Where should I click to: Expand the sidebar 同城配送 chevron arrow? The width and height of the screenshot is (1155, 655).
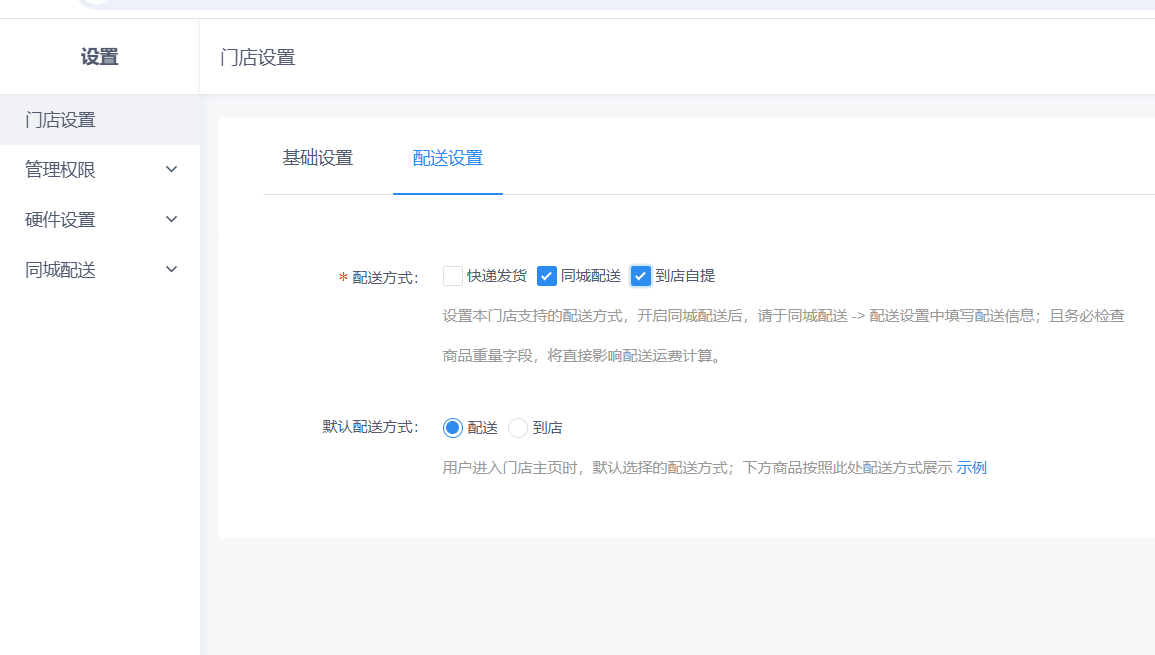[172, 270]
